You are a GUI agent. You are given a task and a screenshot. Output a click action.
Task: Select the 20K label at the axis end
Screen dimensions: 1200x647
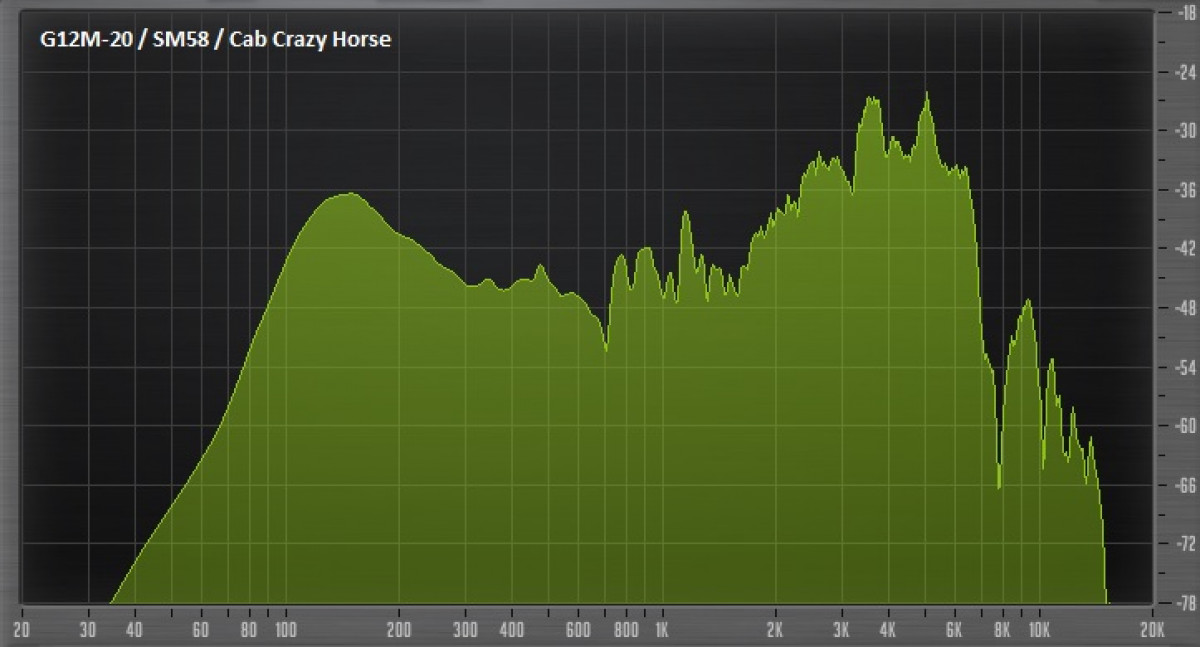point(1151,630)
